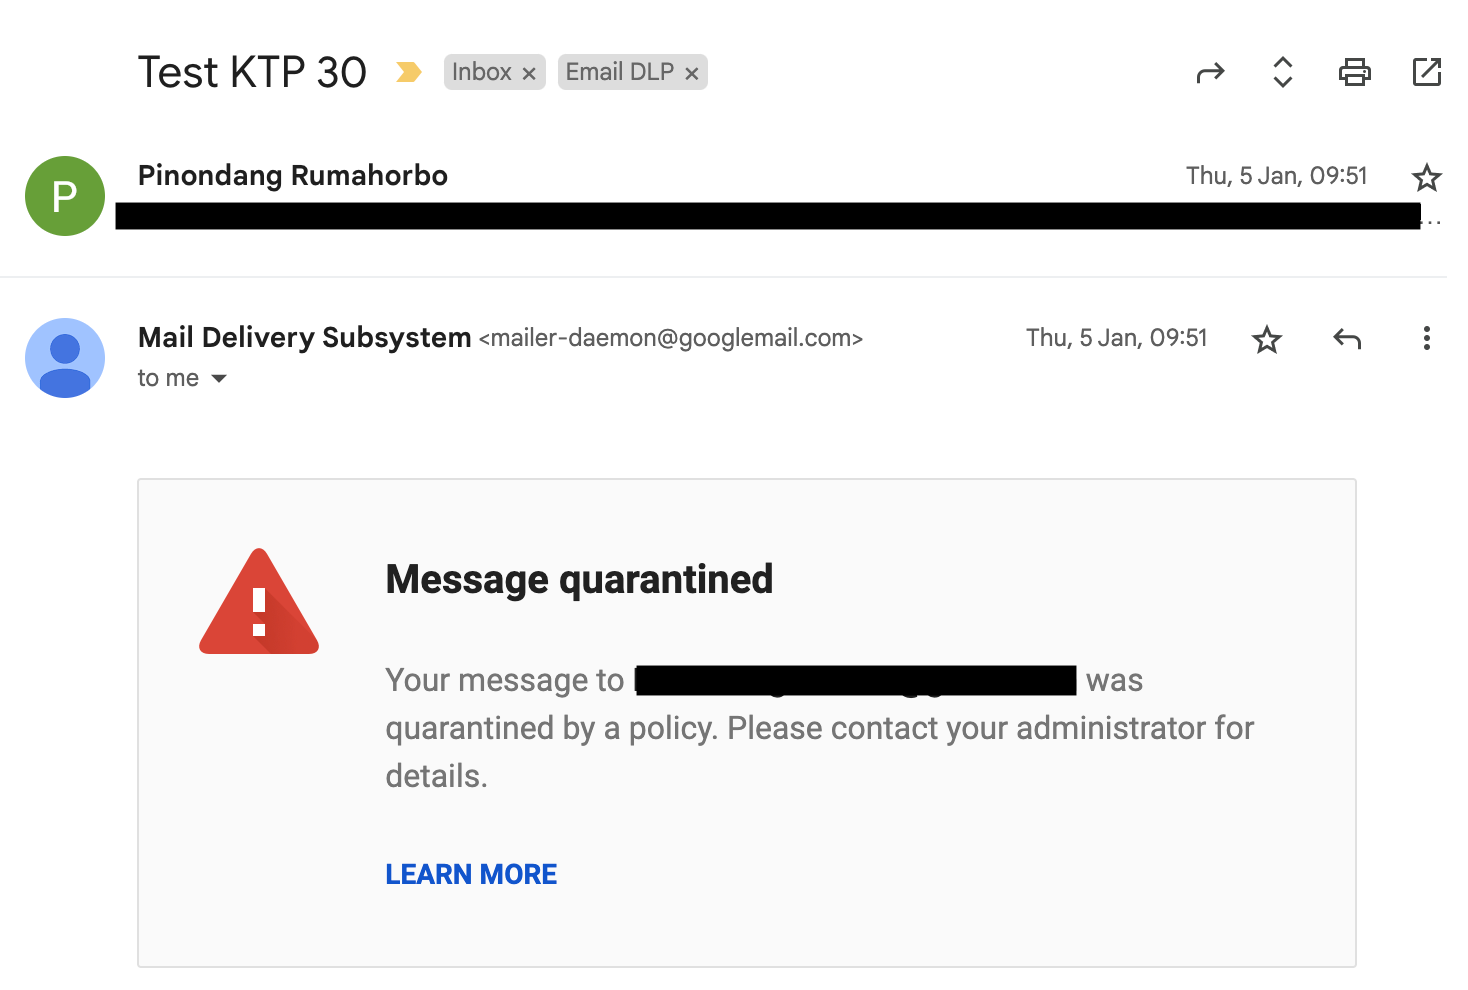
Task: Click the Inbox label chip
Action: [x=482, y=72]
